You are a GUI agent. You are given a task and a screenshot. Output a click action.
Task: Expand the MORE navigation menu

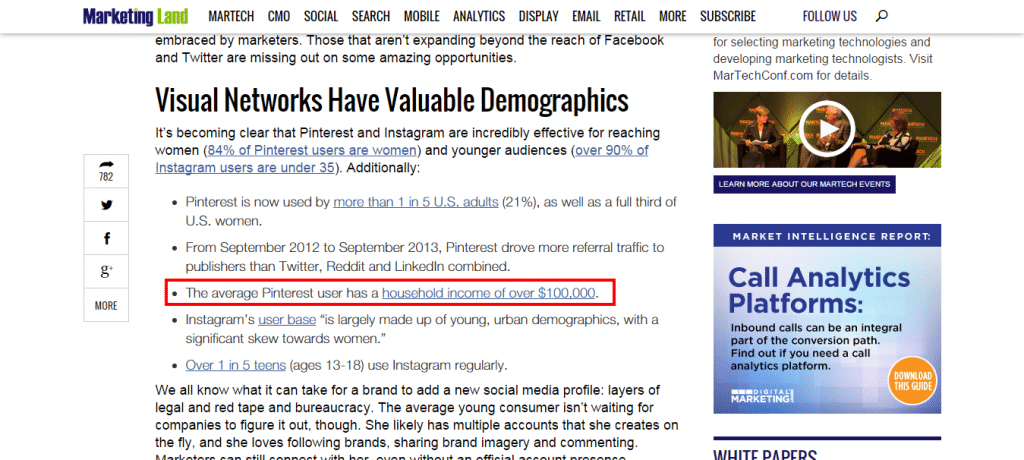coord(673,16)
